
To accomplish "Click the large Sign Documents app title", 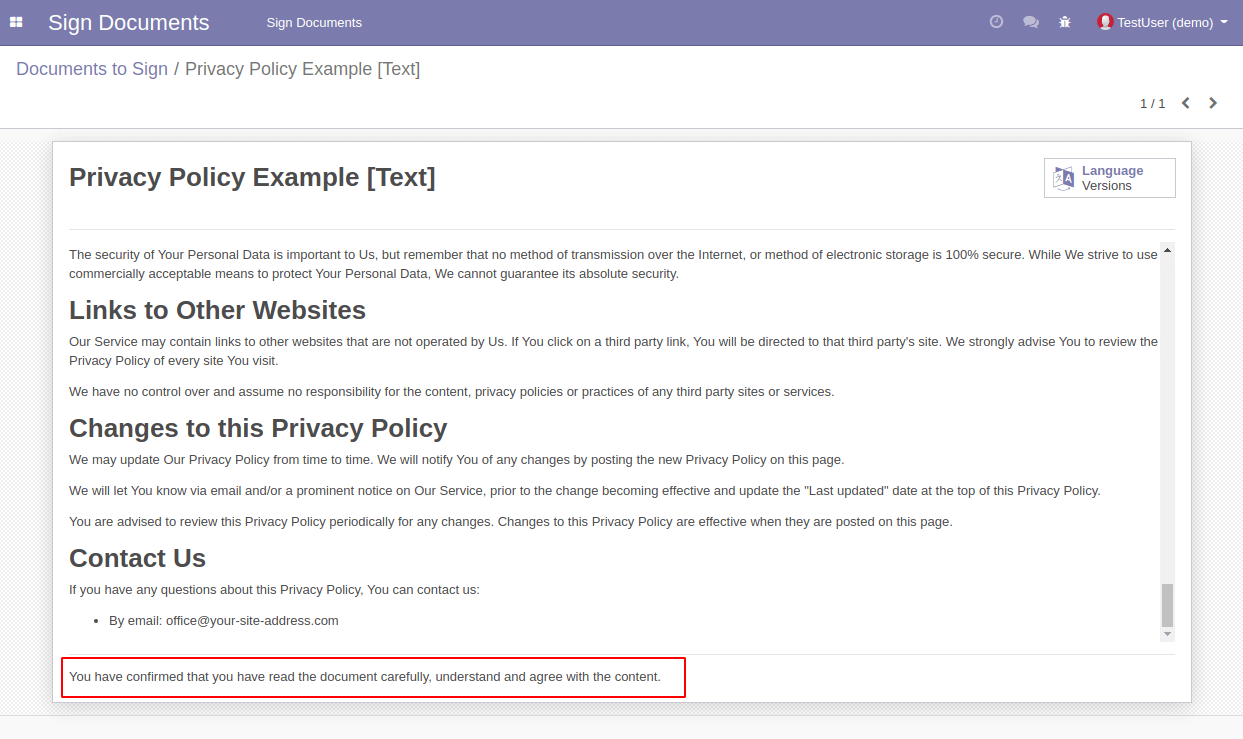I will (x=129, y=23).
